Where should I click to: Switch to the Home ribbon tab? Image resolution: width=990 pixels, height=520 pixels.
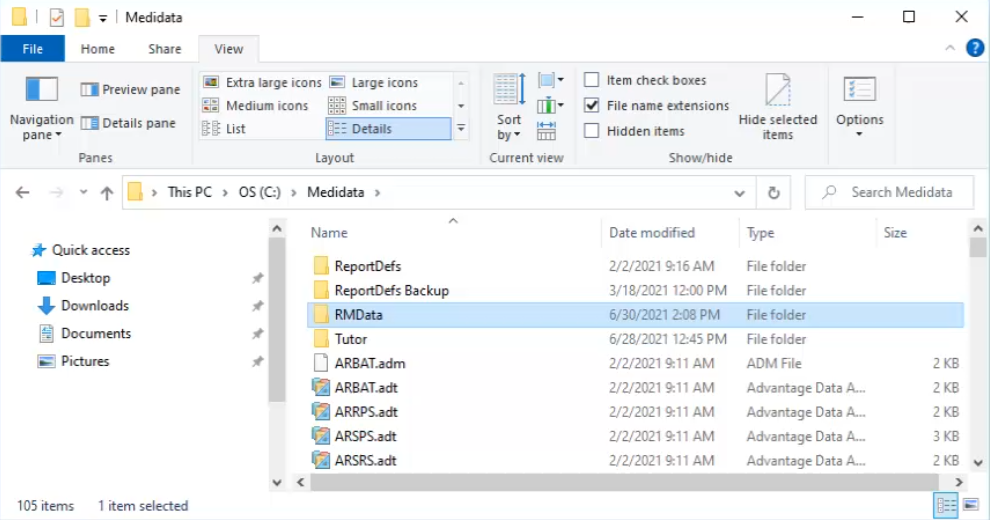98,49
